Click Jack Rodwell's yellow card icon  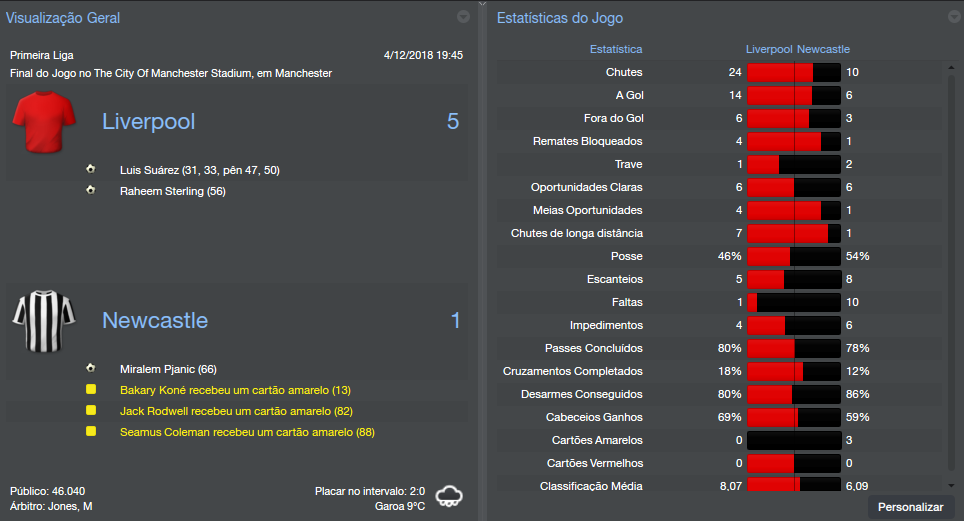click(x=91, y=411)
